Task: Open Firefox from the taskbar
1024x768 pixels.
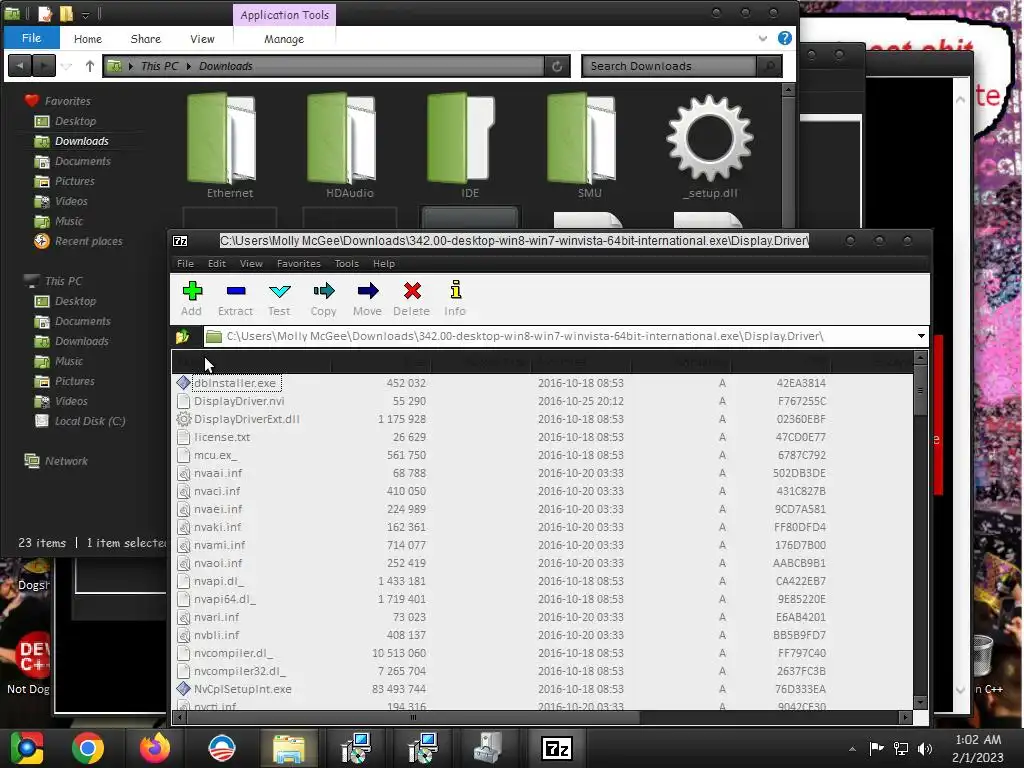Action: pyautogui.click(x=155, y=748)
